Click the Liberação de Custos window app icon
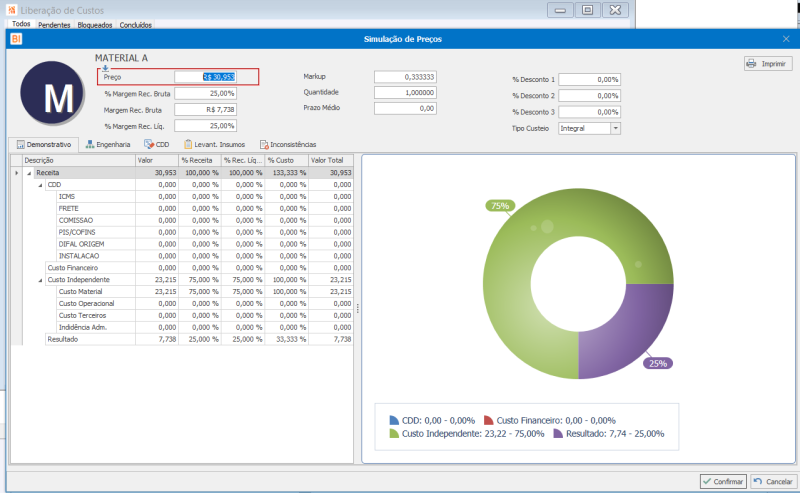 tap(12, 10)
